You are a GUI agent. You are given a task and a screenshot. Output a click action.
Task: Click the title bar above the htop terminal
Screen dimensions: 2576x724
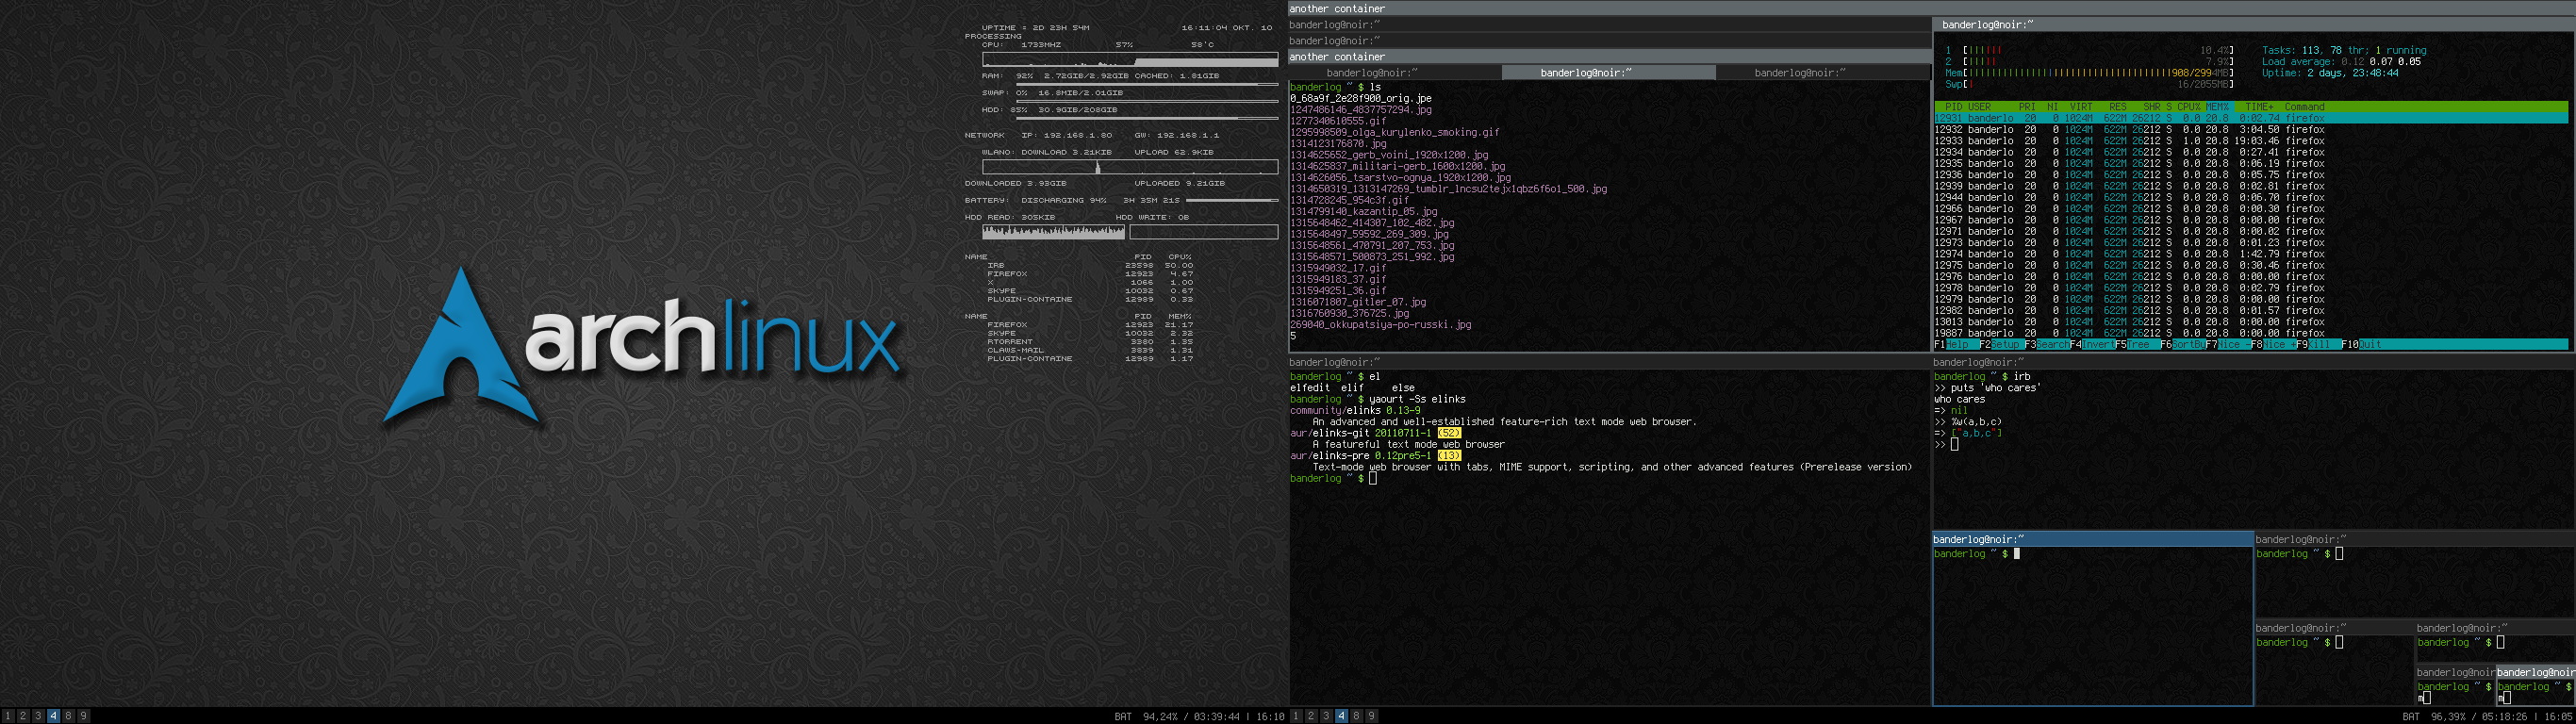coord(2254,24)
